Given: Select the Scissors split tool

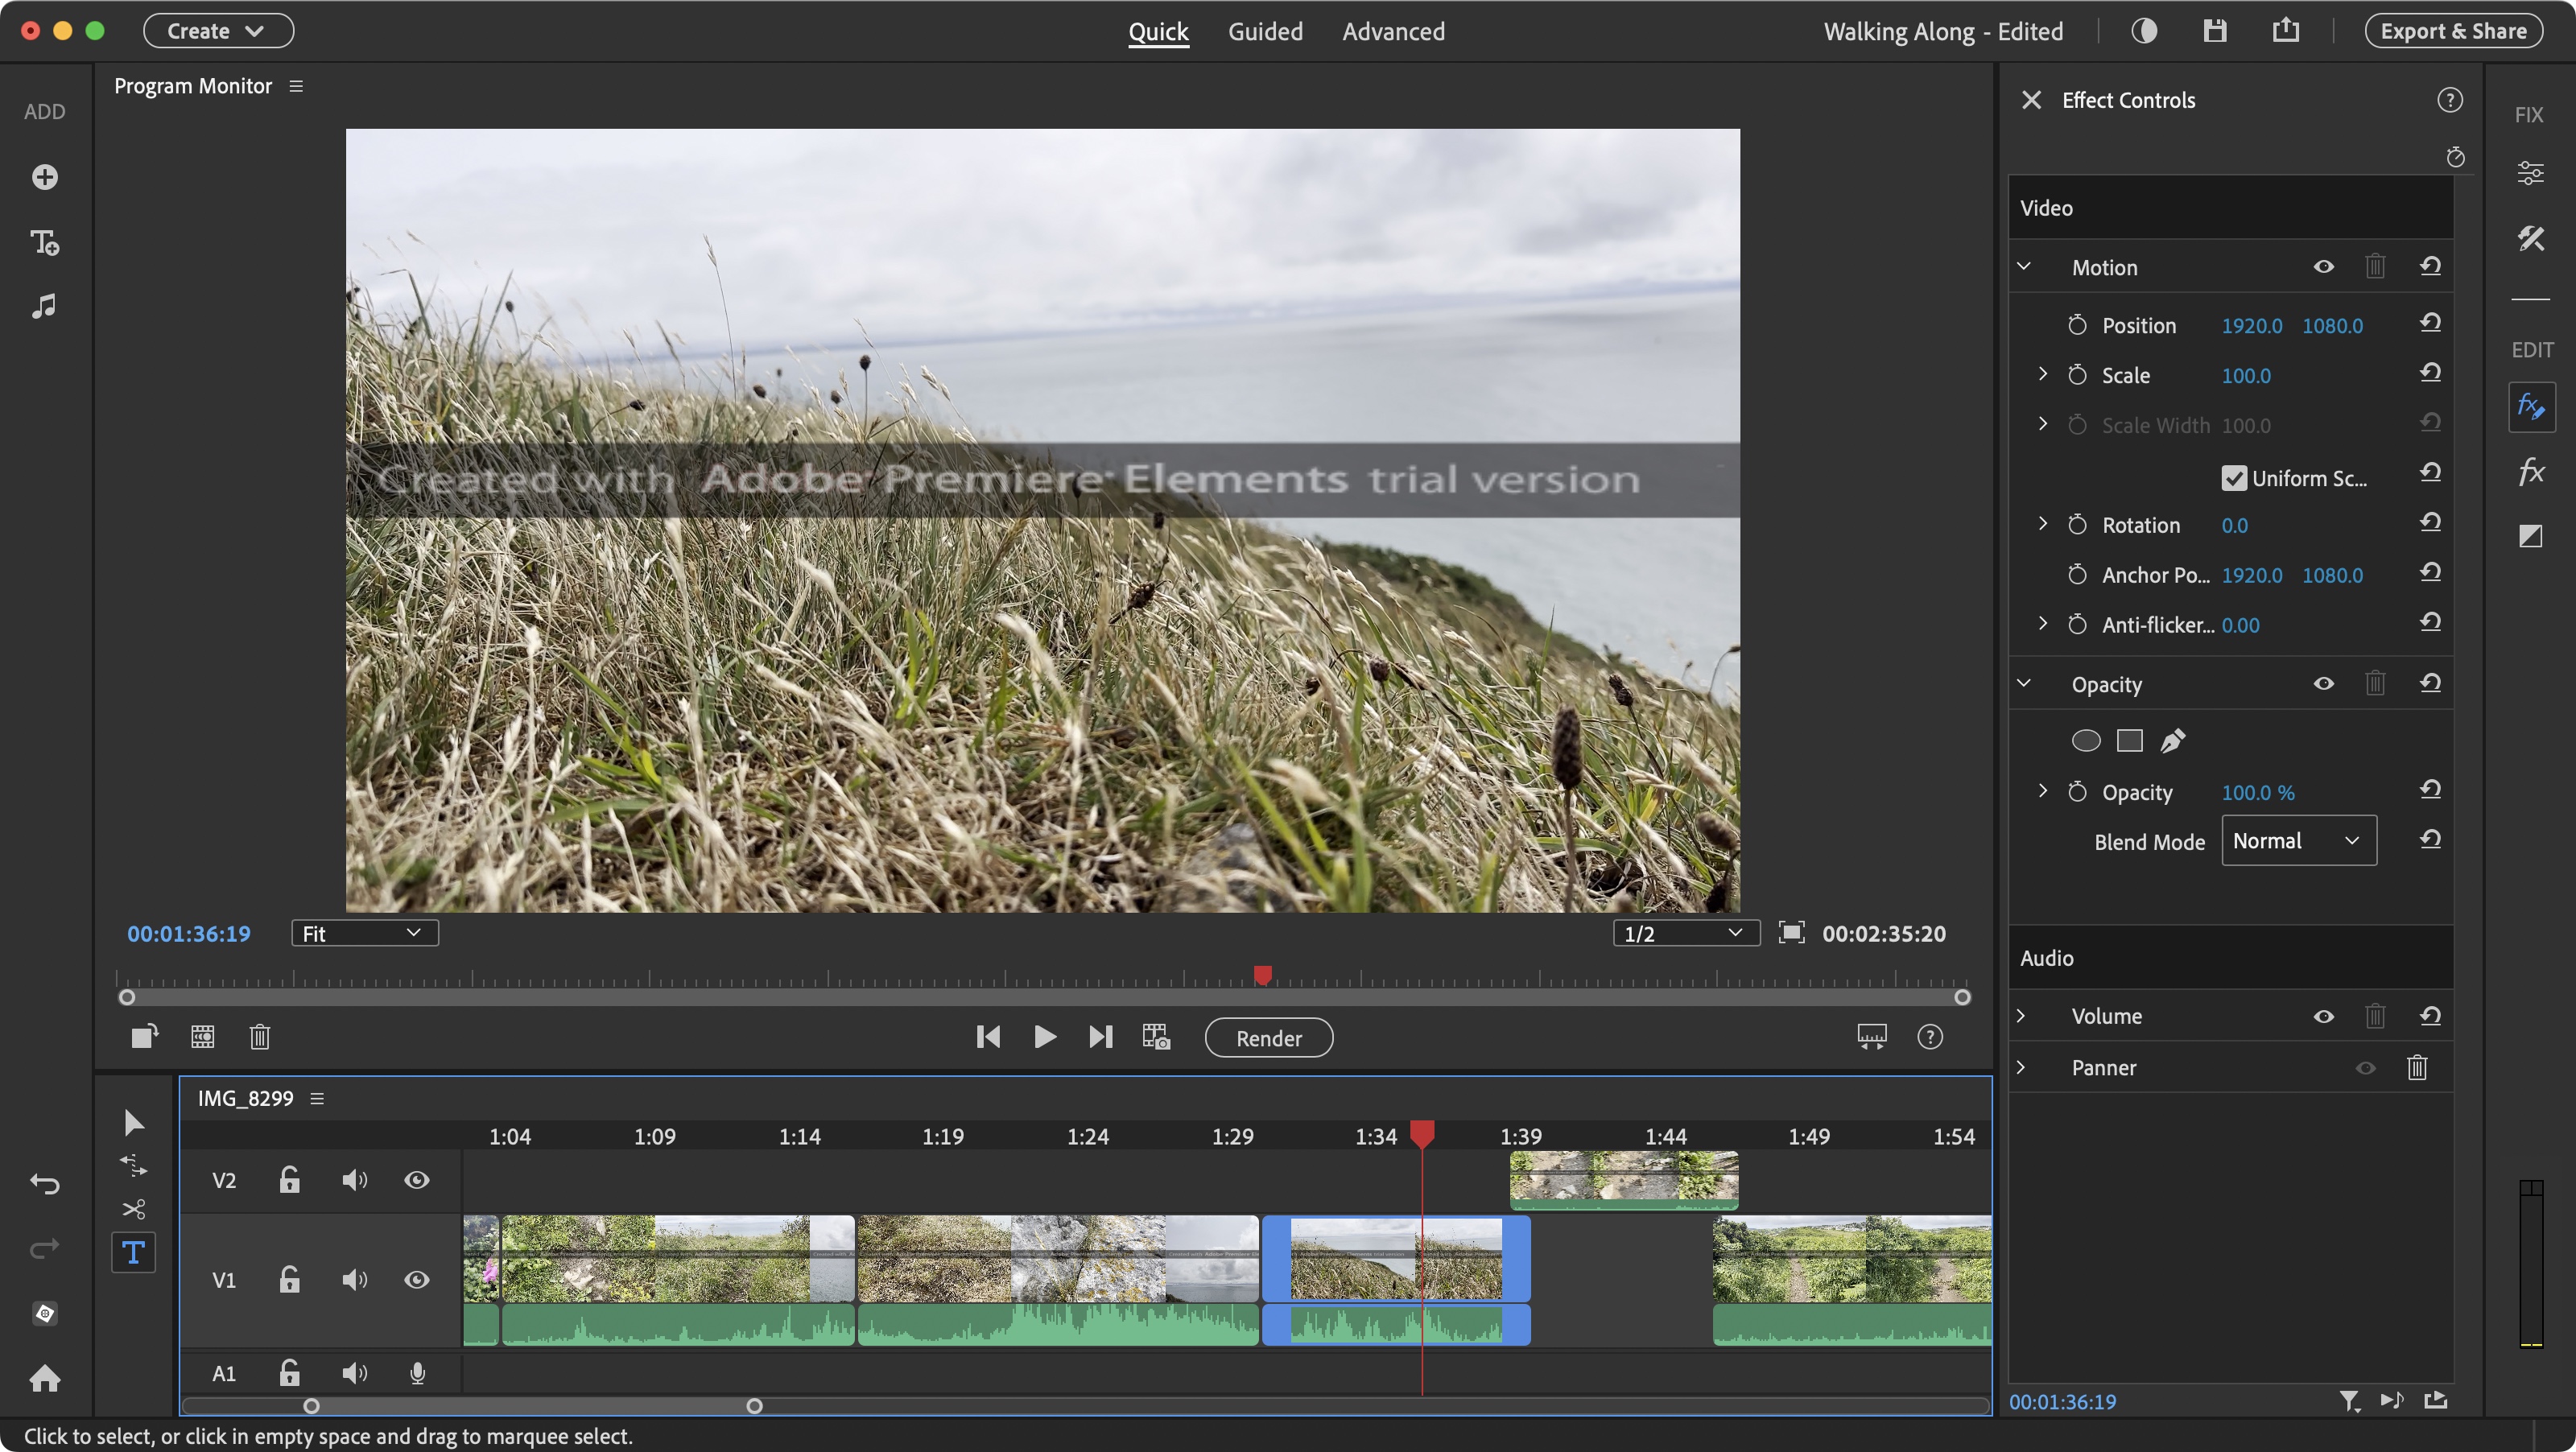Looking at the screenshot, I should click(x=133, y=1209).
